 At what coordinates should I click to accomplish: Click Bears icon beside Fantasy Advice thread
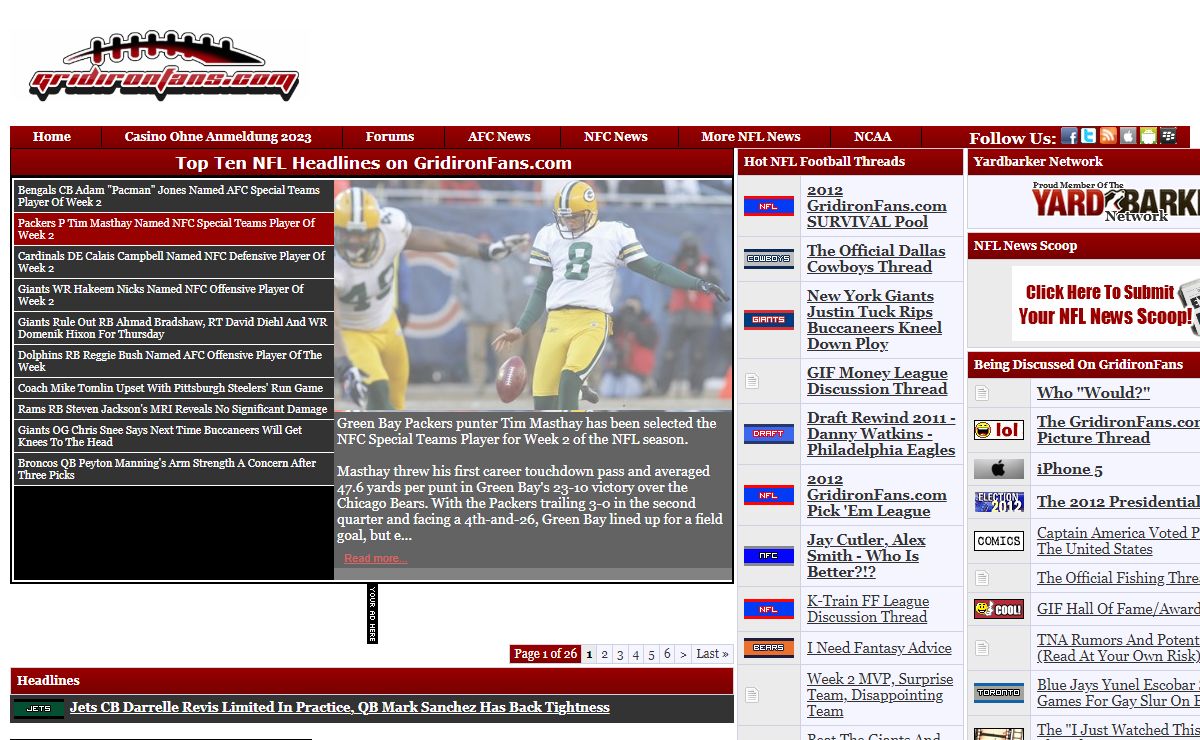[x=769, y=648]
